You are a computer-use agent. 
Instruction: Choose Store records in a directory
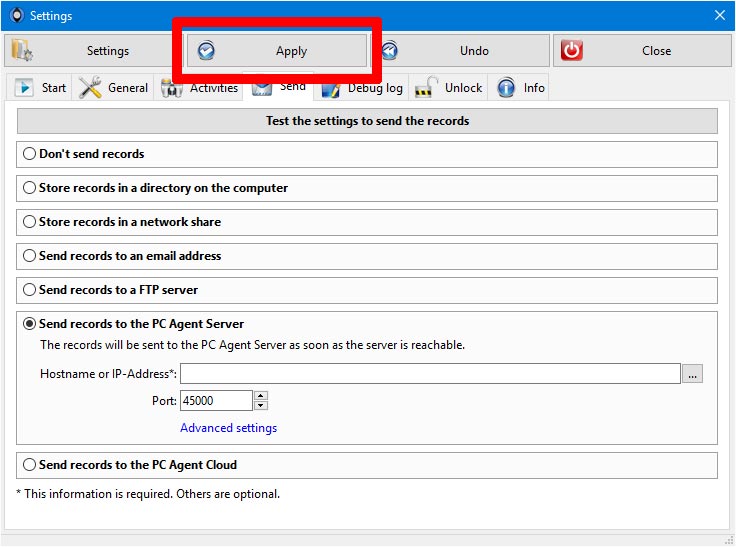pyautogui.click(x=30, y=188)
